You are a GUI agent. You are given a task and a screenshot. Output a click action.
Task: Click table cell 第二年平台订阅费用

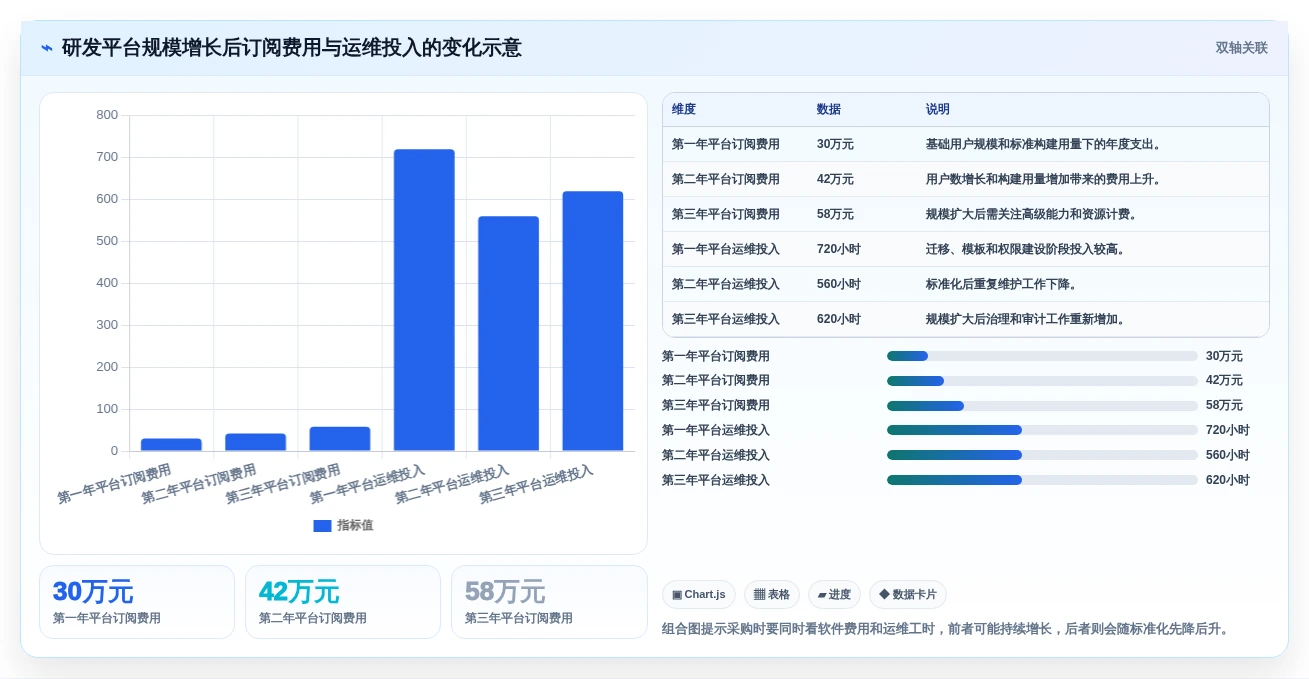[726, 179]
